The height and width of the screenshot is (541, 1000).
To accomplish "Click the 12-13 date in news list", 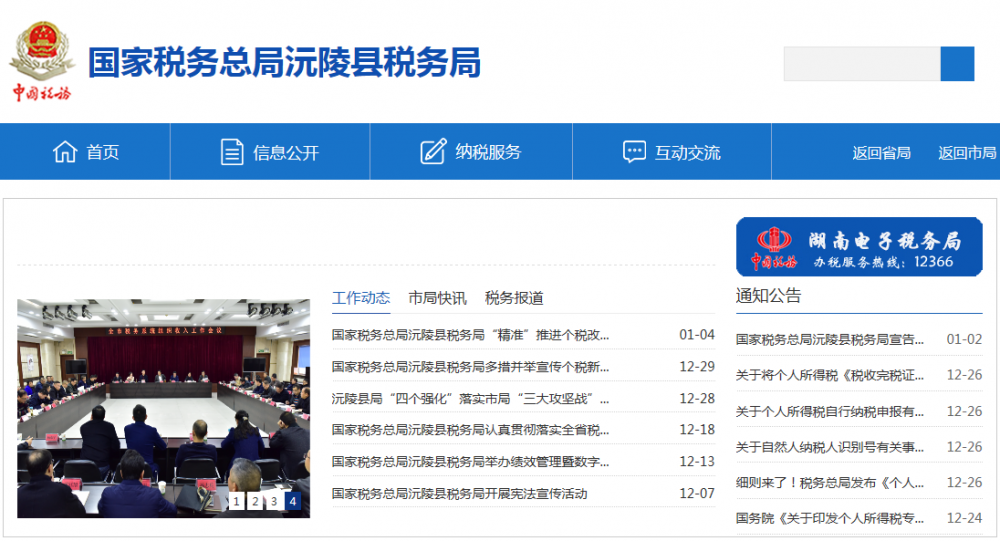I will pyautogui.click(x=696, y=461).
